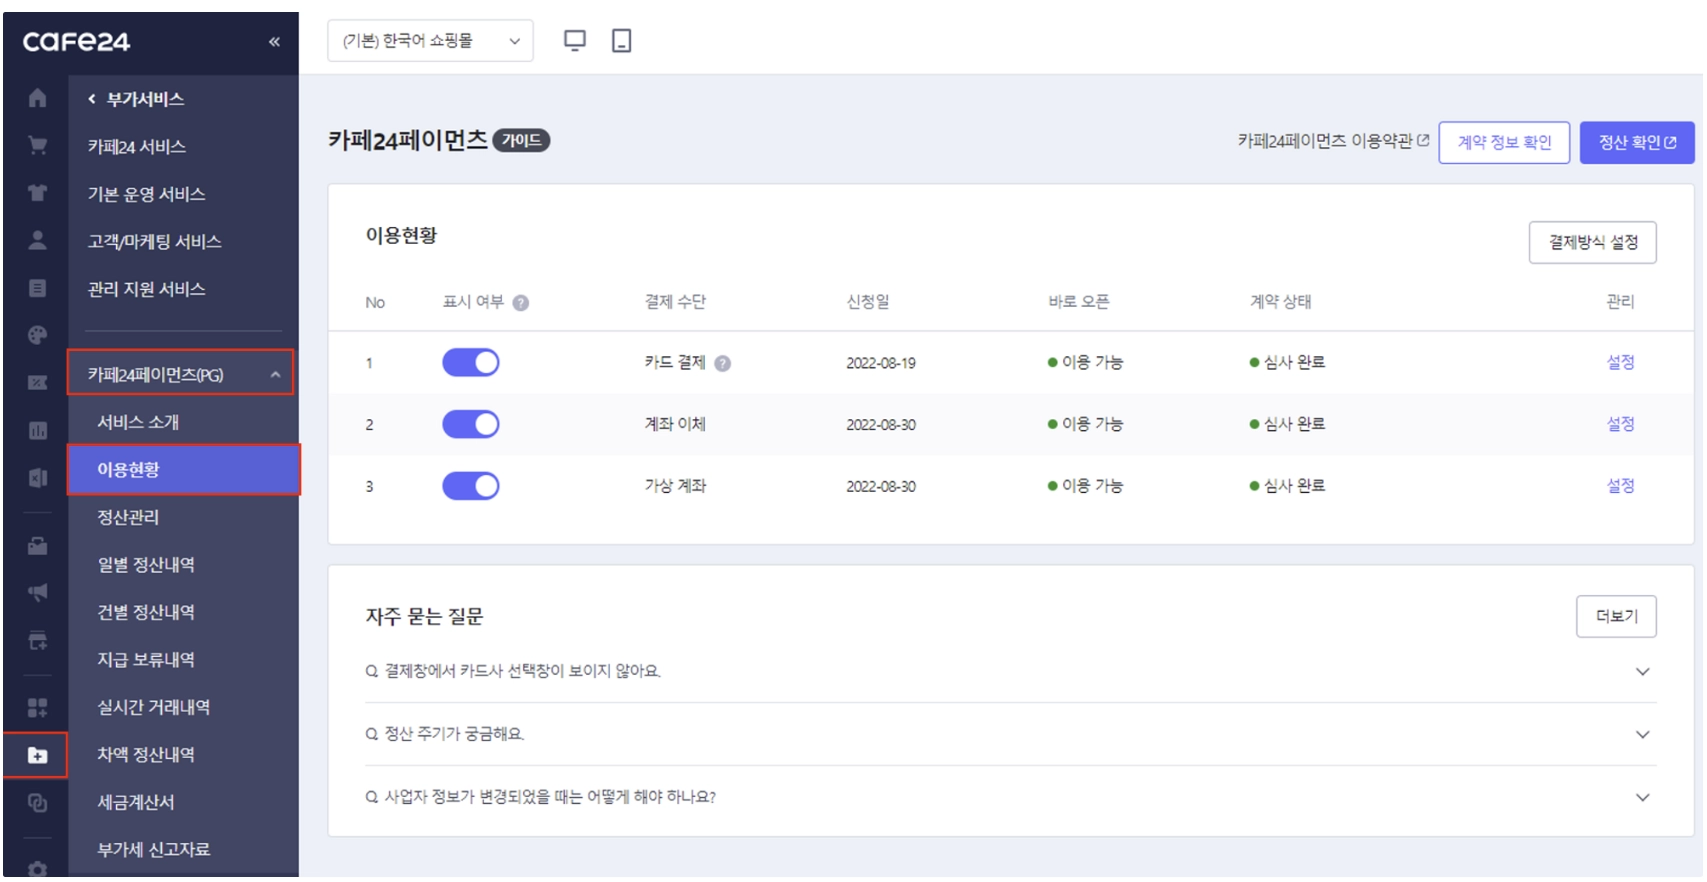Viewport: 1707px width, 882px height.
Task: Click the help icon beside 카드 결제
Action: pyautogui.click(x=723, y=364)
